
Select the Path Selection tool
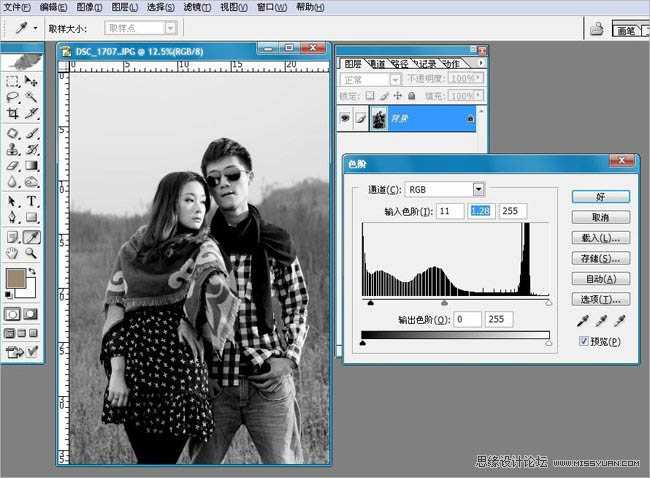[12, 201]
